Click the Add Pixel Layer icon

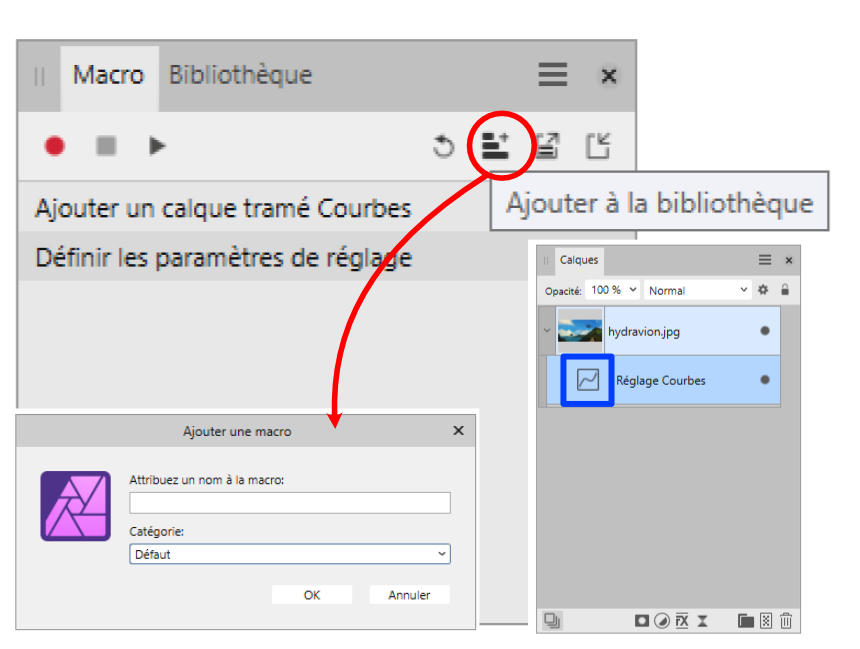(766, 621)
